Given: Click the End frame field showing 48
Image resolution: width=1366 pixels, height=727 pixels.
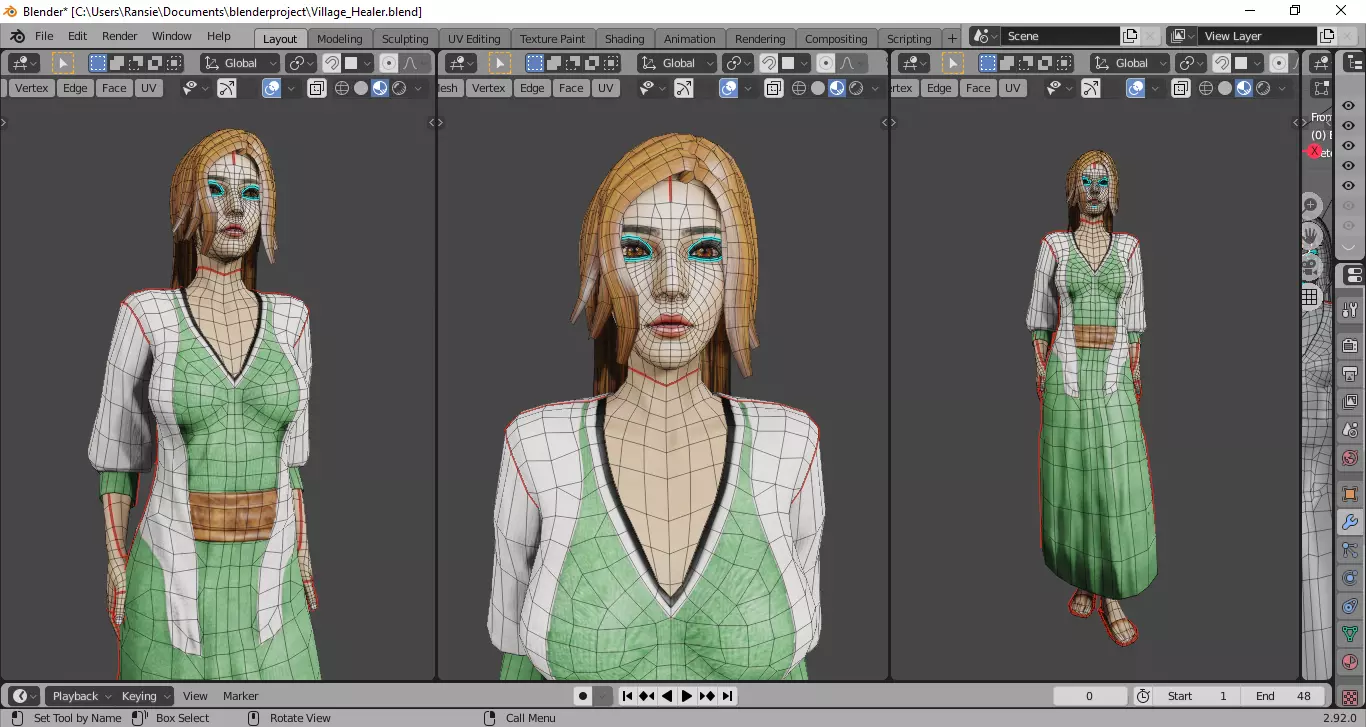Looking at the screenshot, I should coord(1285,696).
